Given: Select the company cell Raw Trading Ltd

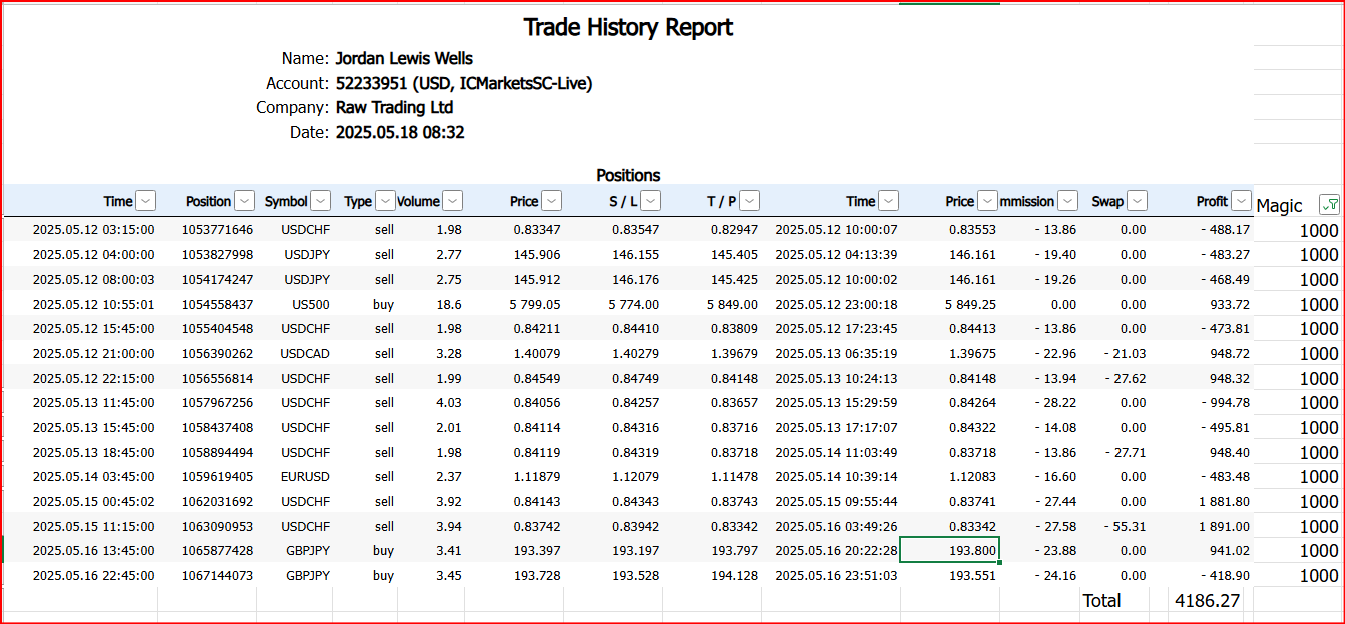Looking at the screenshot, I should point(394,107).
